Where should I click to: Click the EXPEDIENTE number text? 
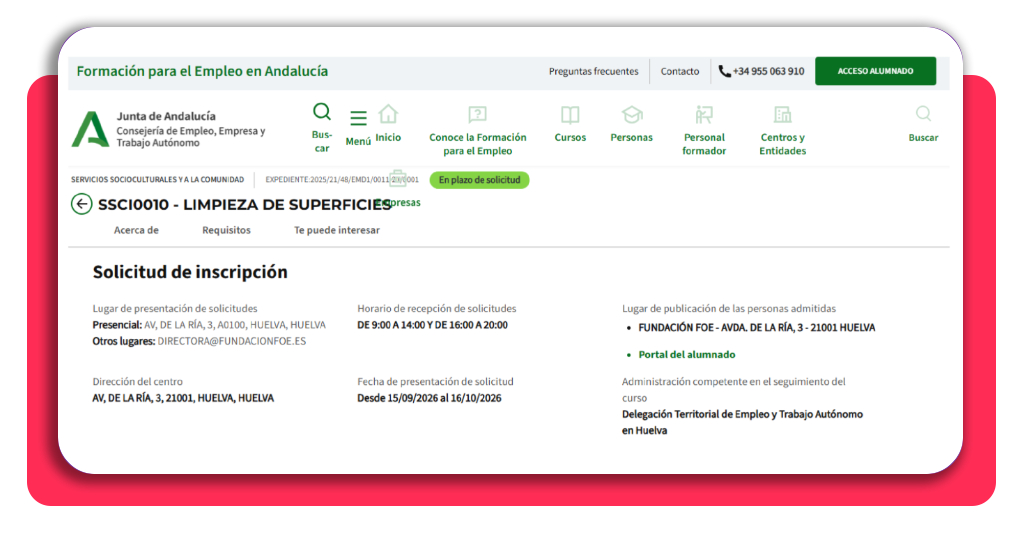[342, 180]
